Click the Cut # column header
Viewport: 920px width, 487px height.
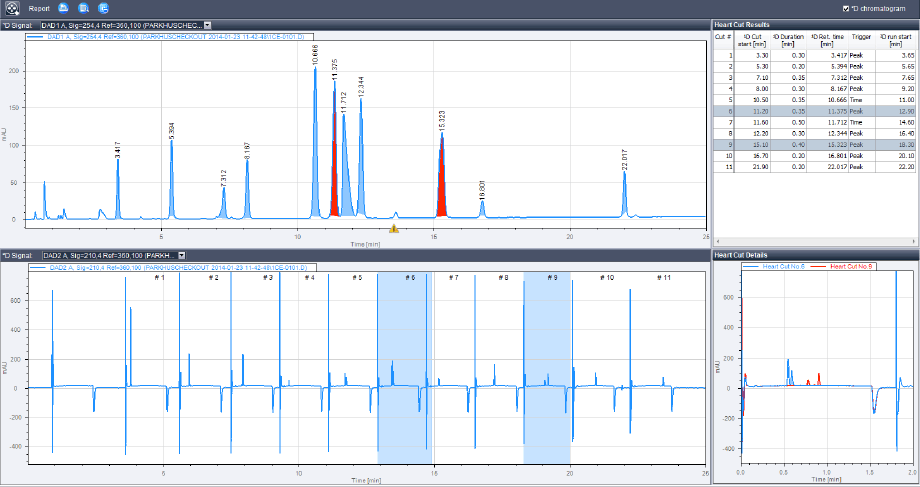(722, 37)
